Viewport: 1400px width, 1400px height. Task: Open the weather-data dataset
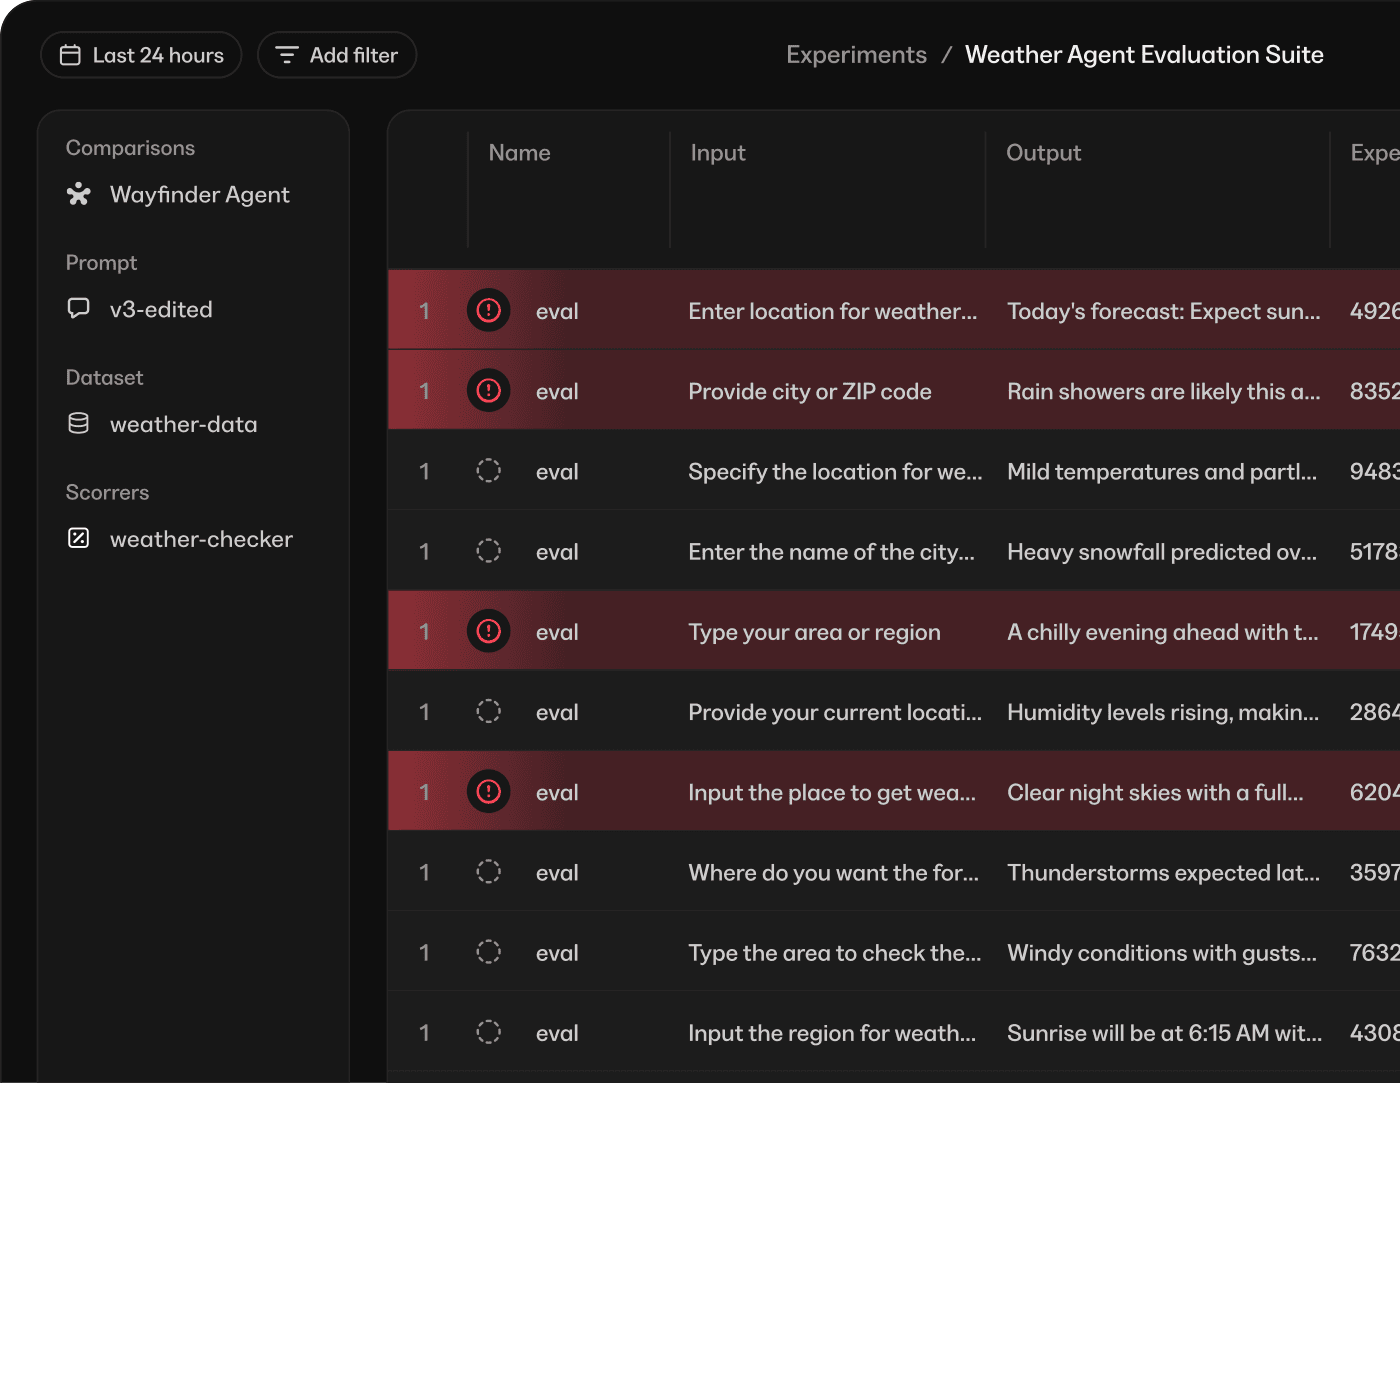tap(162, 425)
